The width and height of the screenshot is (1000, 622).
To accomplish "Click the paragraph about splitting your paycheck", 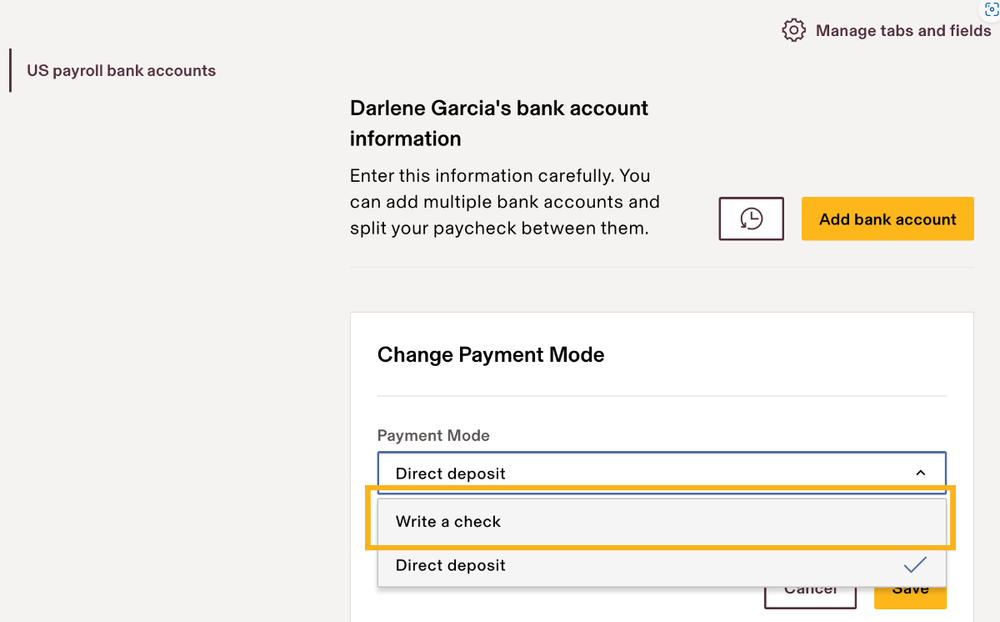I will pos(504,202).
